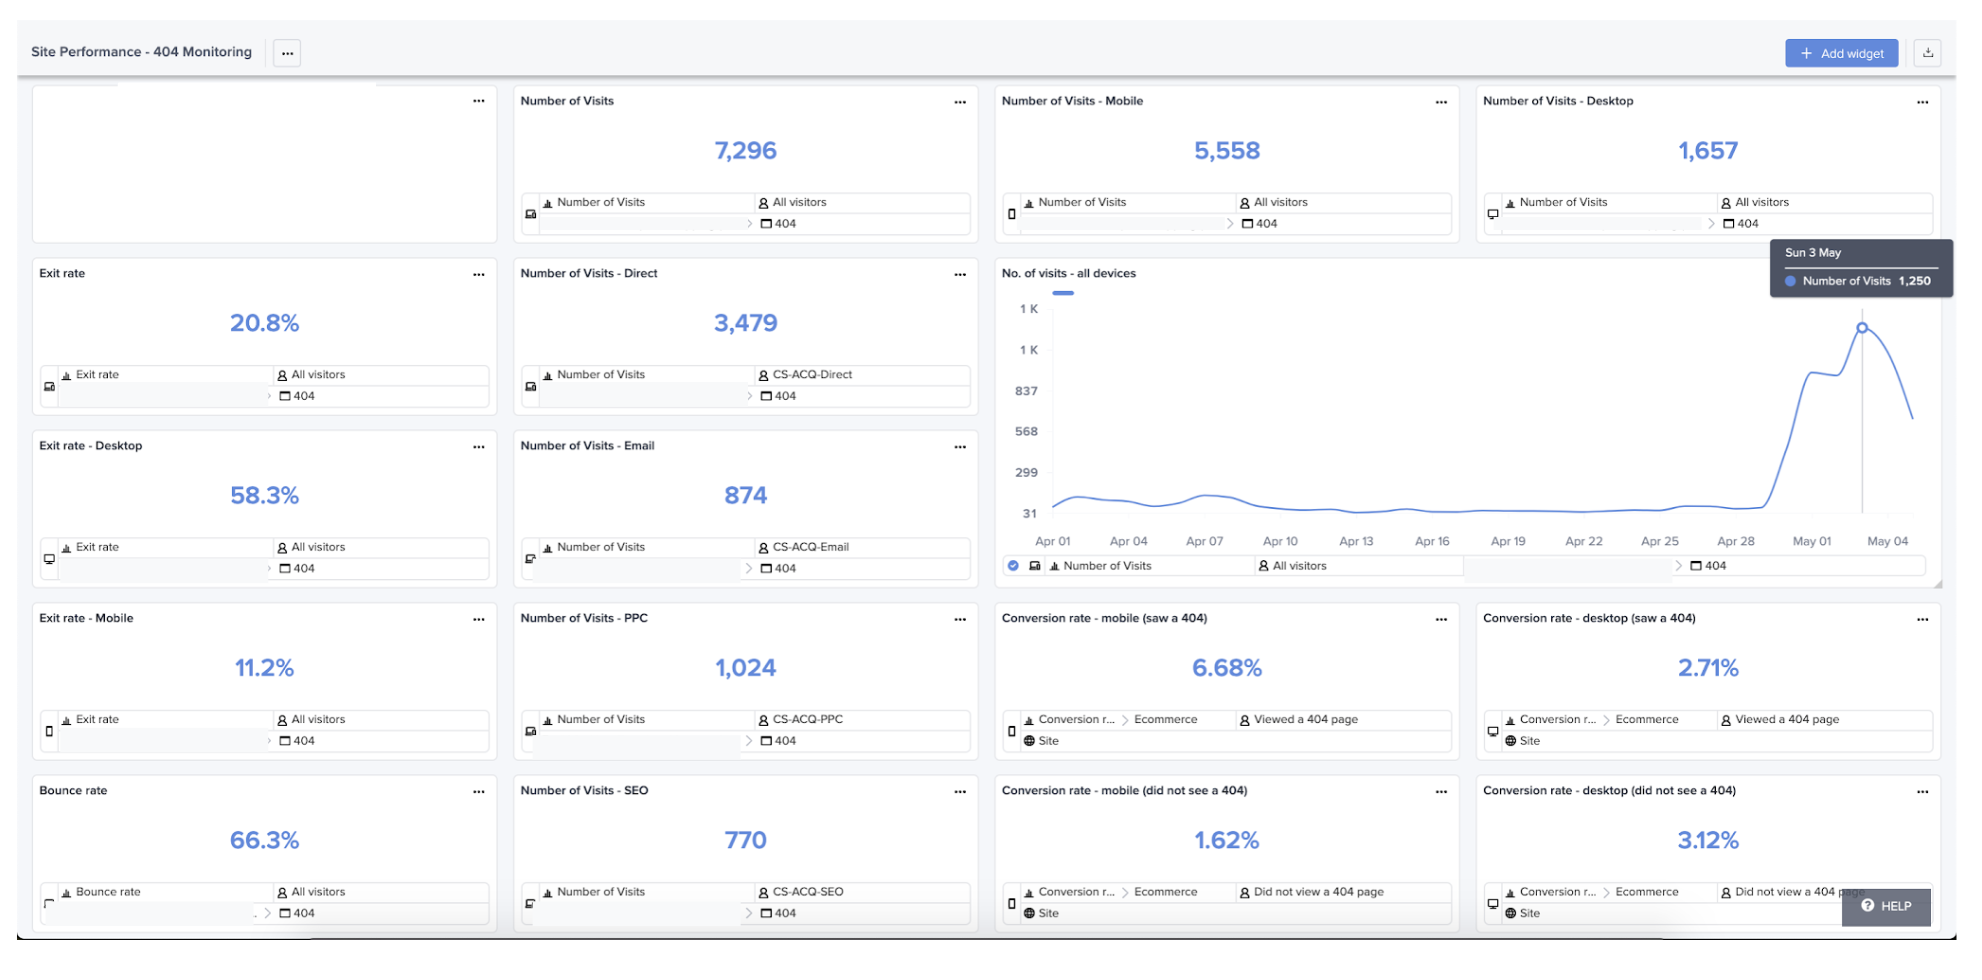Image resolution: width=1982 pixels, height=980 pixels.
Task: Click the CS-ACQ-Direct segment label
Action: click(812, 375)
